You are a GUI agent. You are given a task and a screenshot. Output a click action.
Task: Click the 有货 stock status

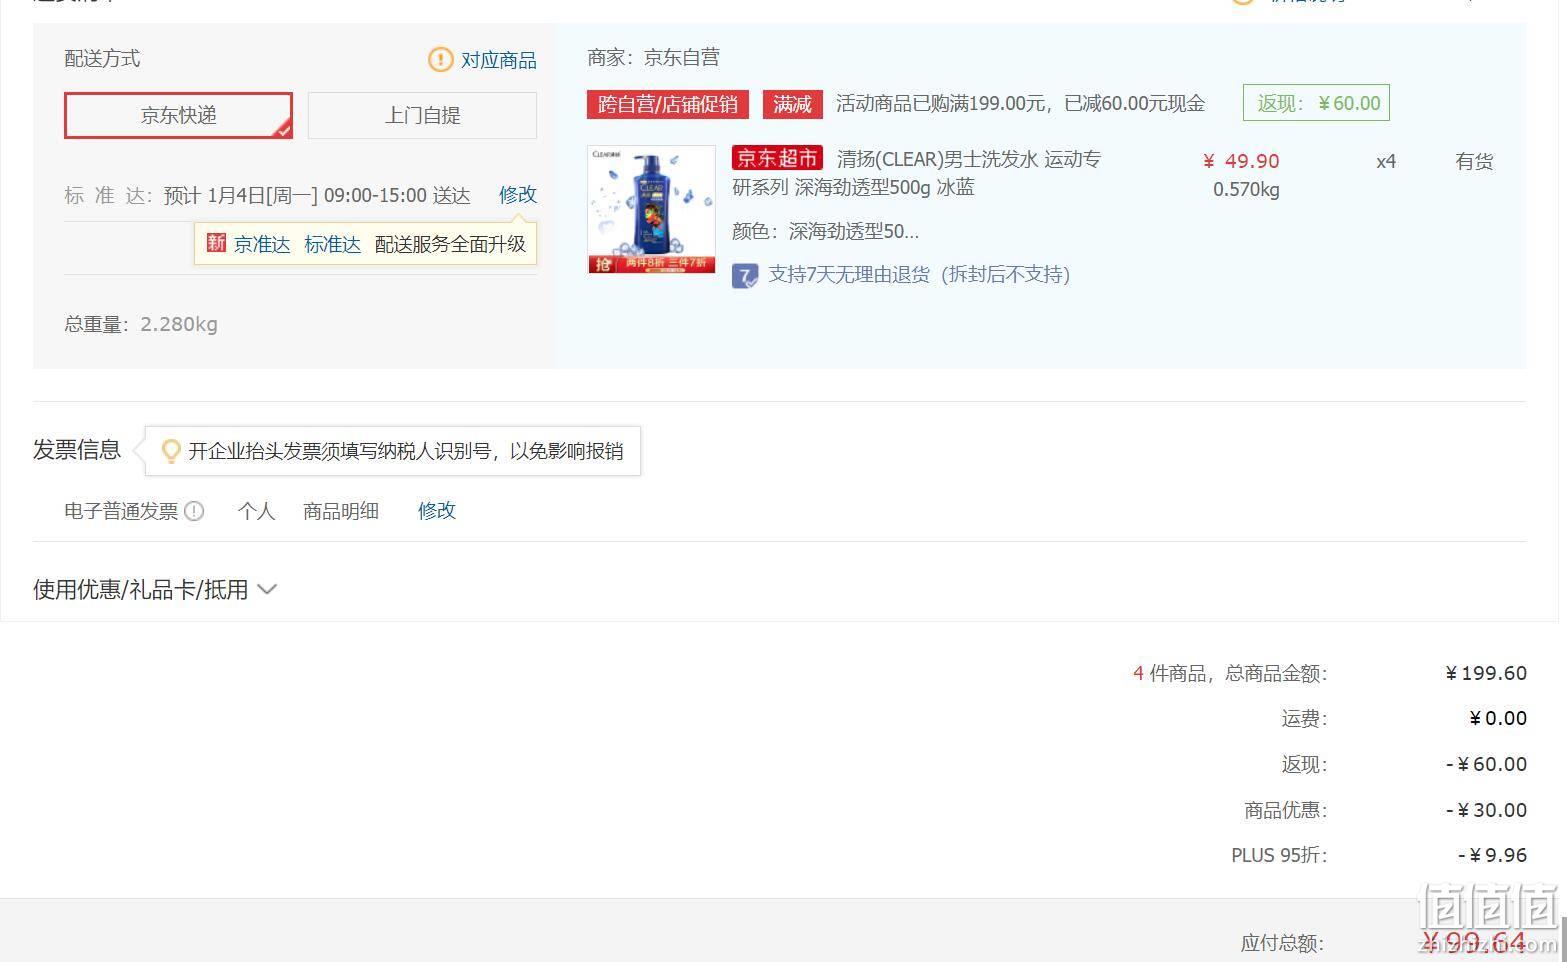(x=1474, y=161)
